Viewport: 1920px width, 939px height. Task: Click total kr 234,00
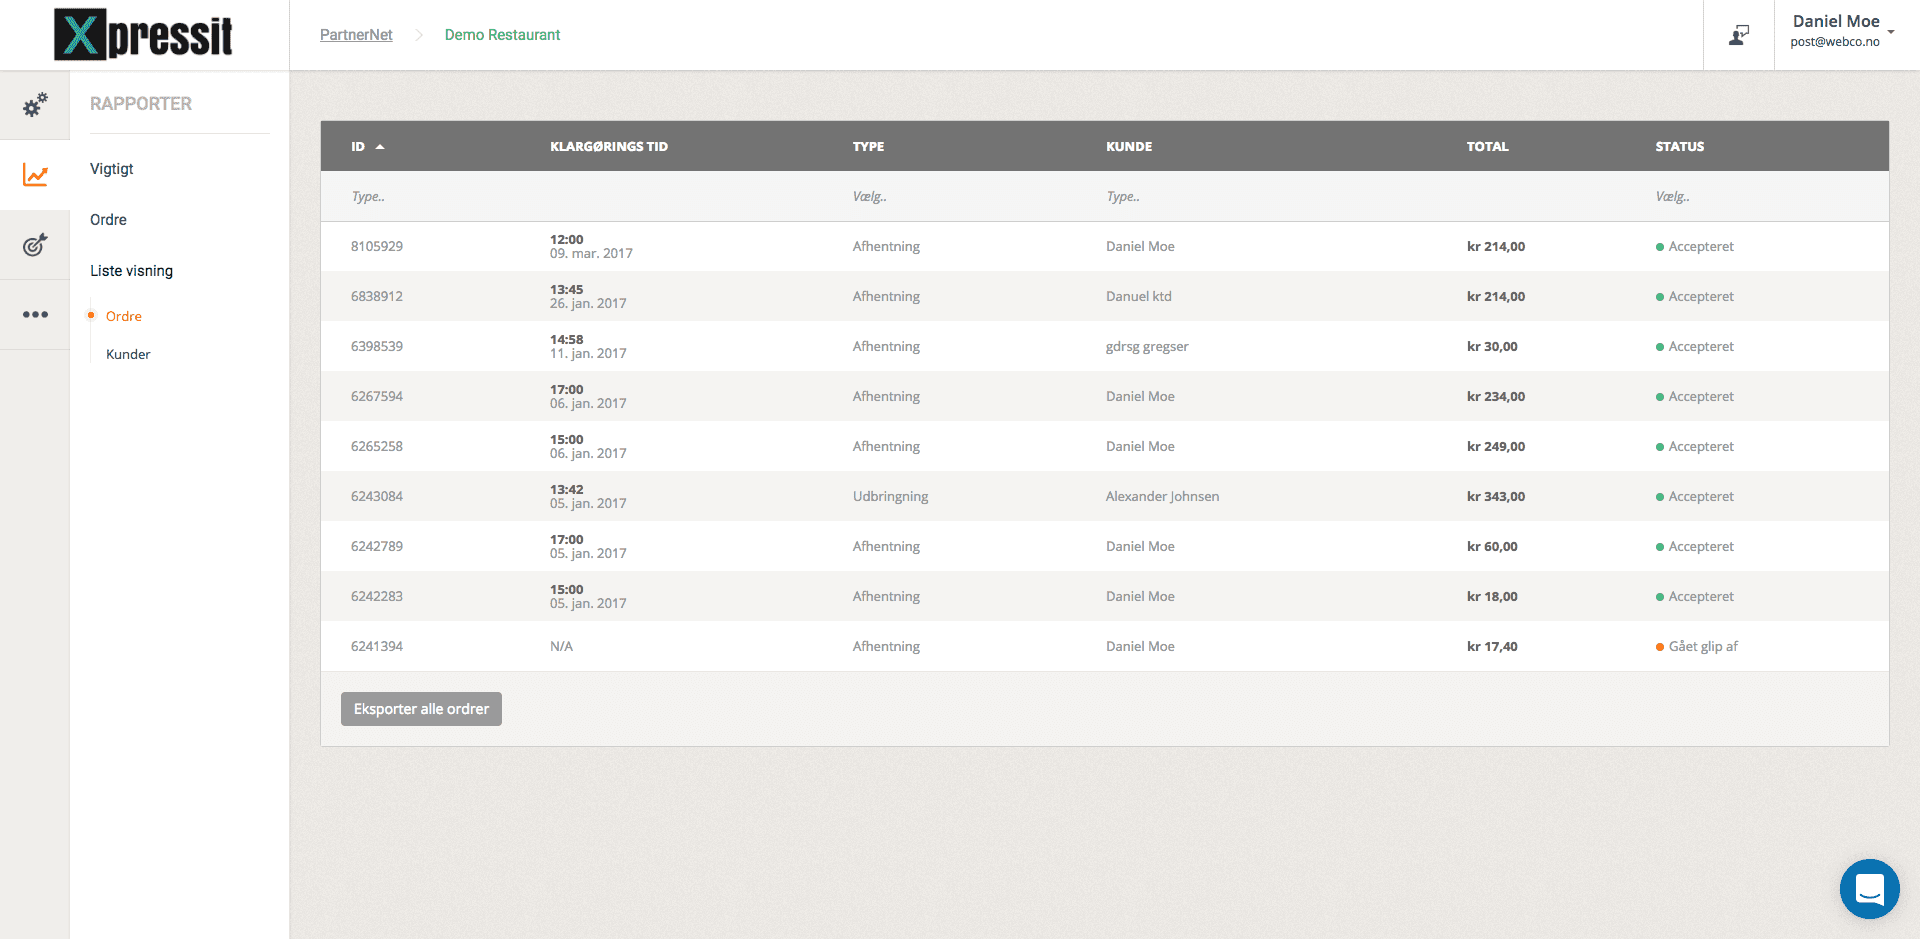point(1496,397)
